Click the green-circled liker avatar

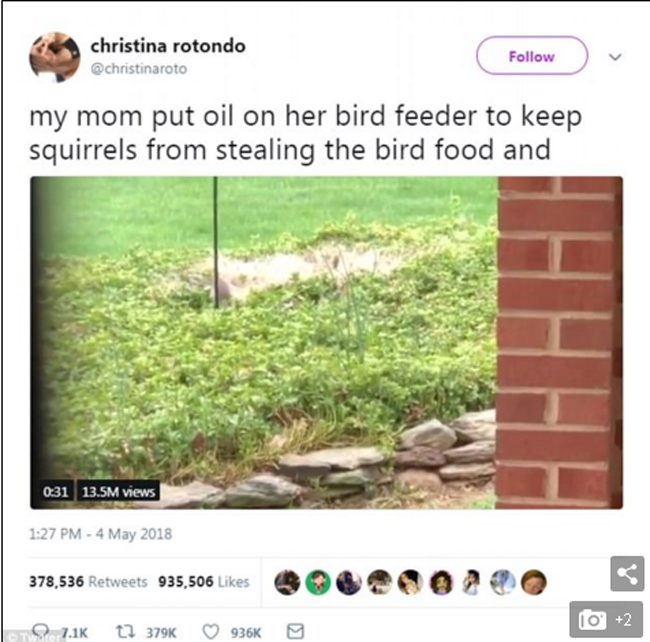(318, 583)
